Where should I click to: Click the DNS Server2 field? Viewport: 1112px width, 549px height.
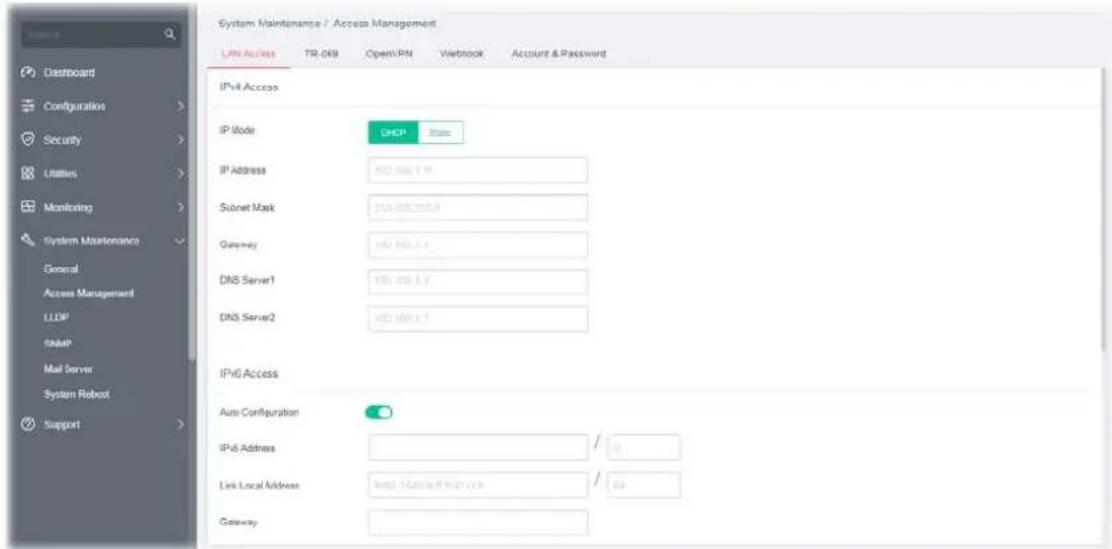click(478, 319)
